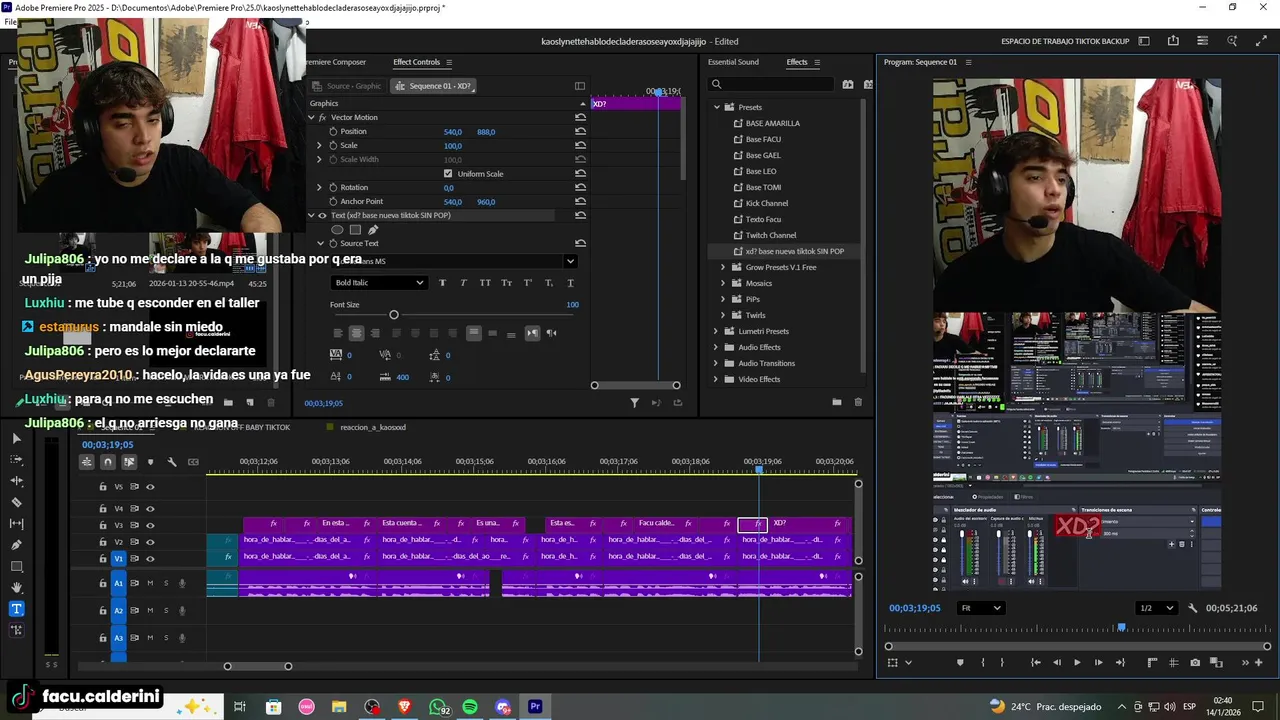Open Timeline Display Settings wrench
The image size is (1280, 720).
click(x=172, y=462)
